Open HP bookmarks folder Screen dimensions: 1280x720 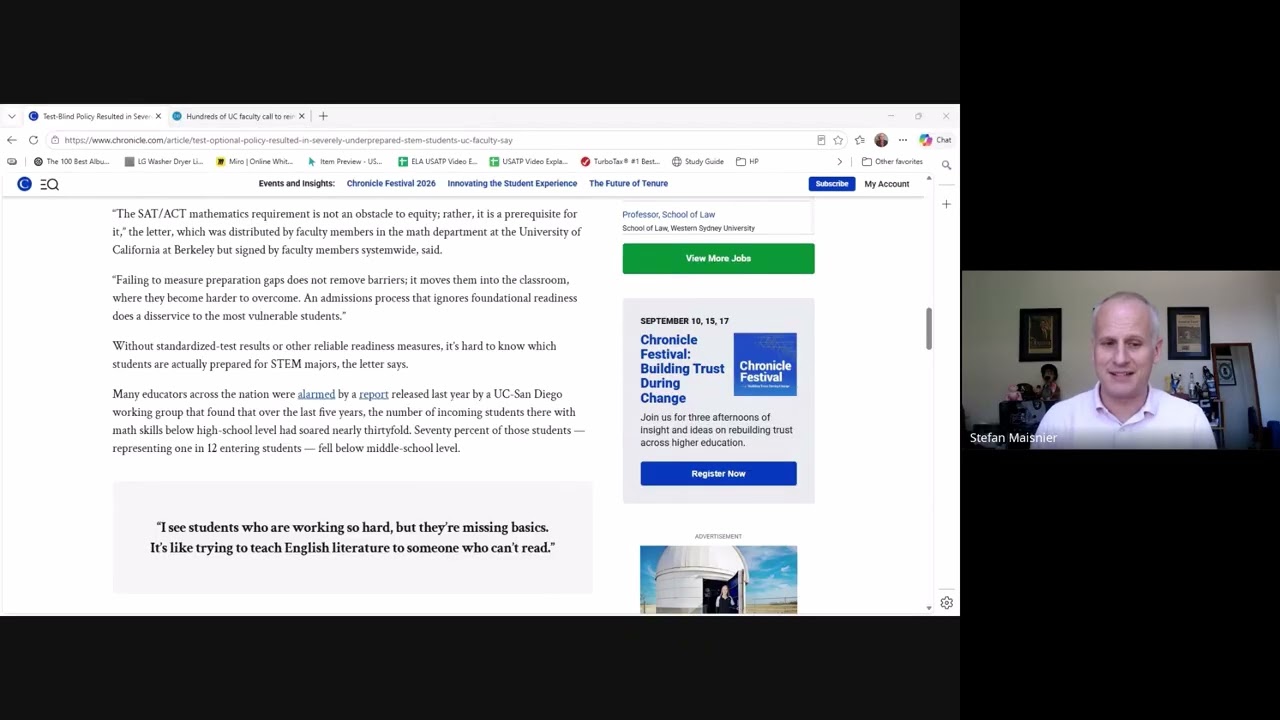(747, 161)
